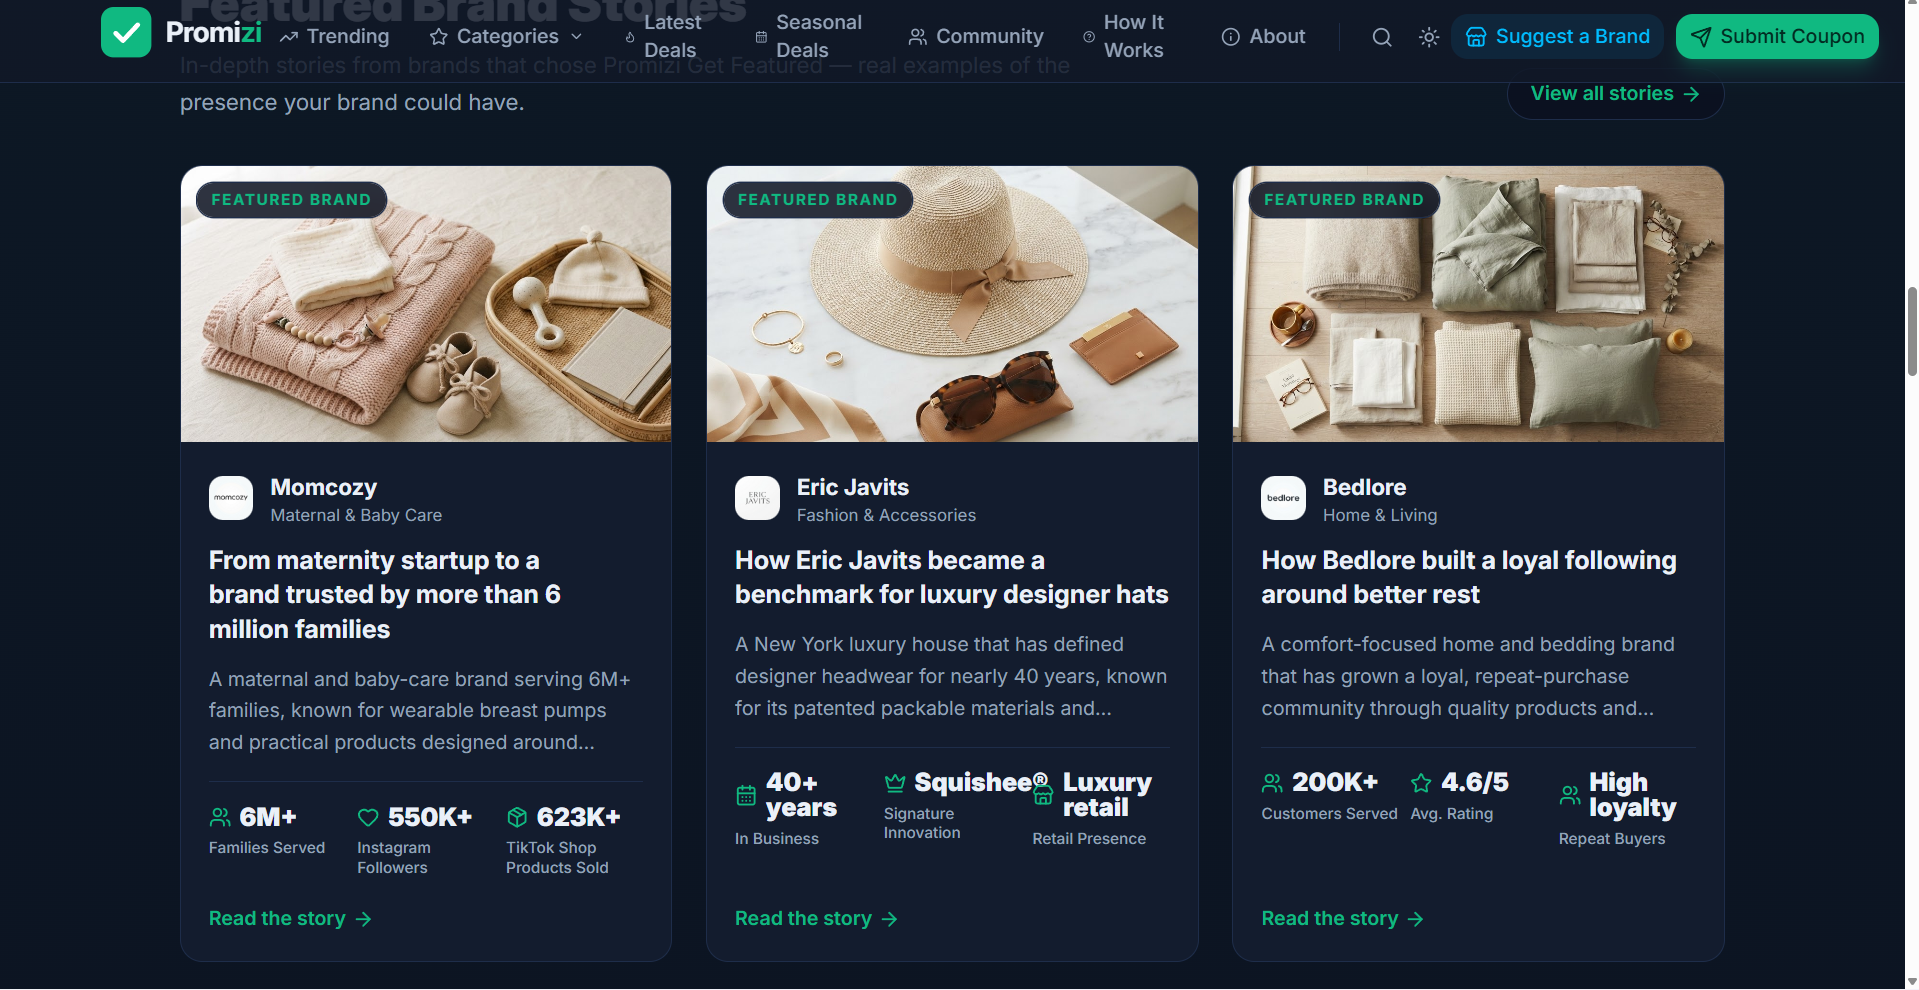Viewport: 1919px width, 990px height.
Task: Click Suggest a Brand button
Action: [1557, 37]
